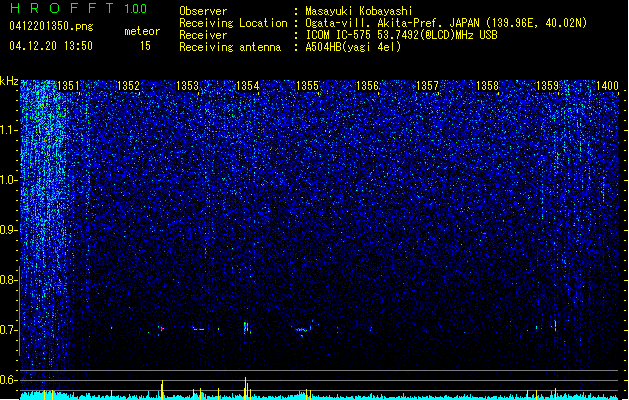The width and height of the screenshot is (629, 400).
Task: Click the 1351 time marker
Action: click(68, 85)
